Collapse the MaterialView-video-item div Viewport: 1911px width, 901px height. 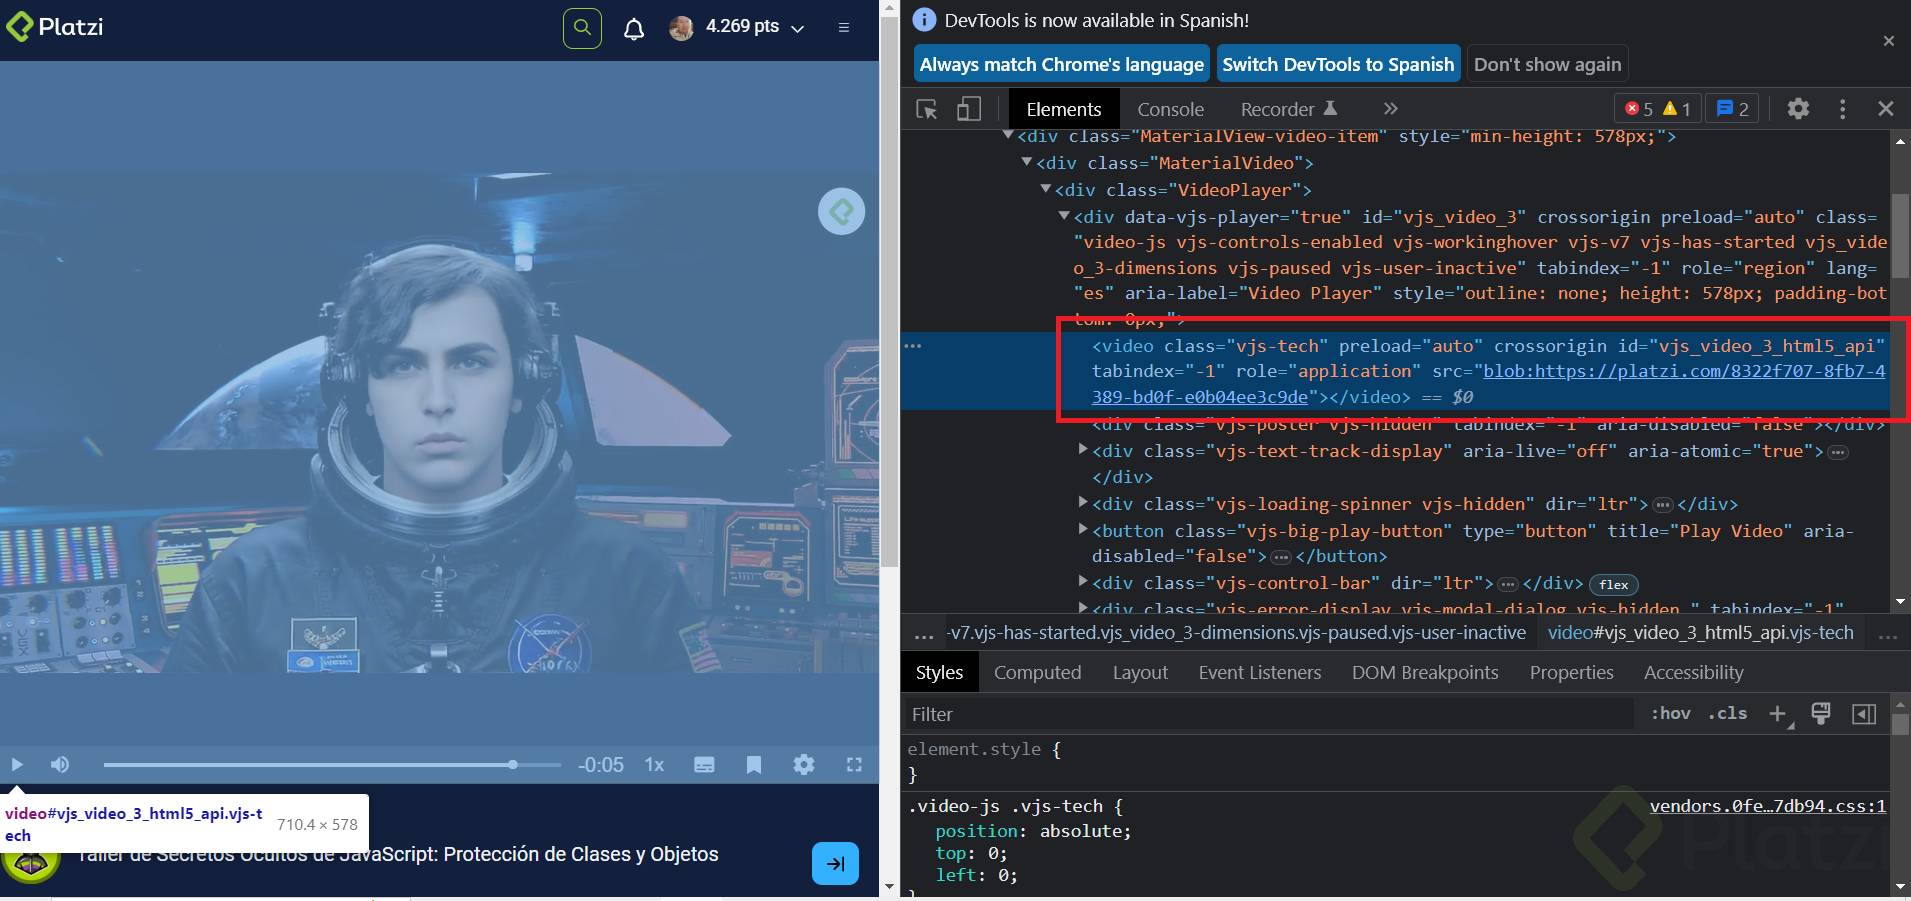(1008, 136)
